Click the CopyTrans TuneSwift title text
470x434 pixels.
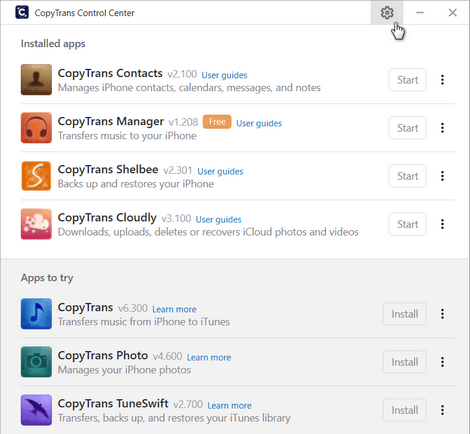tap(113, 404)
